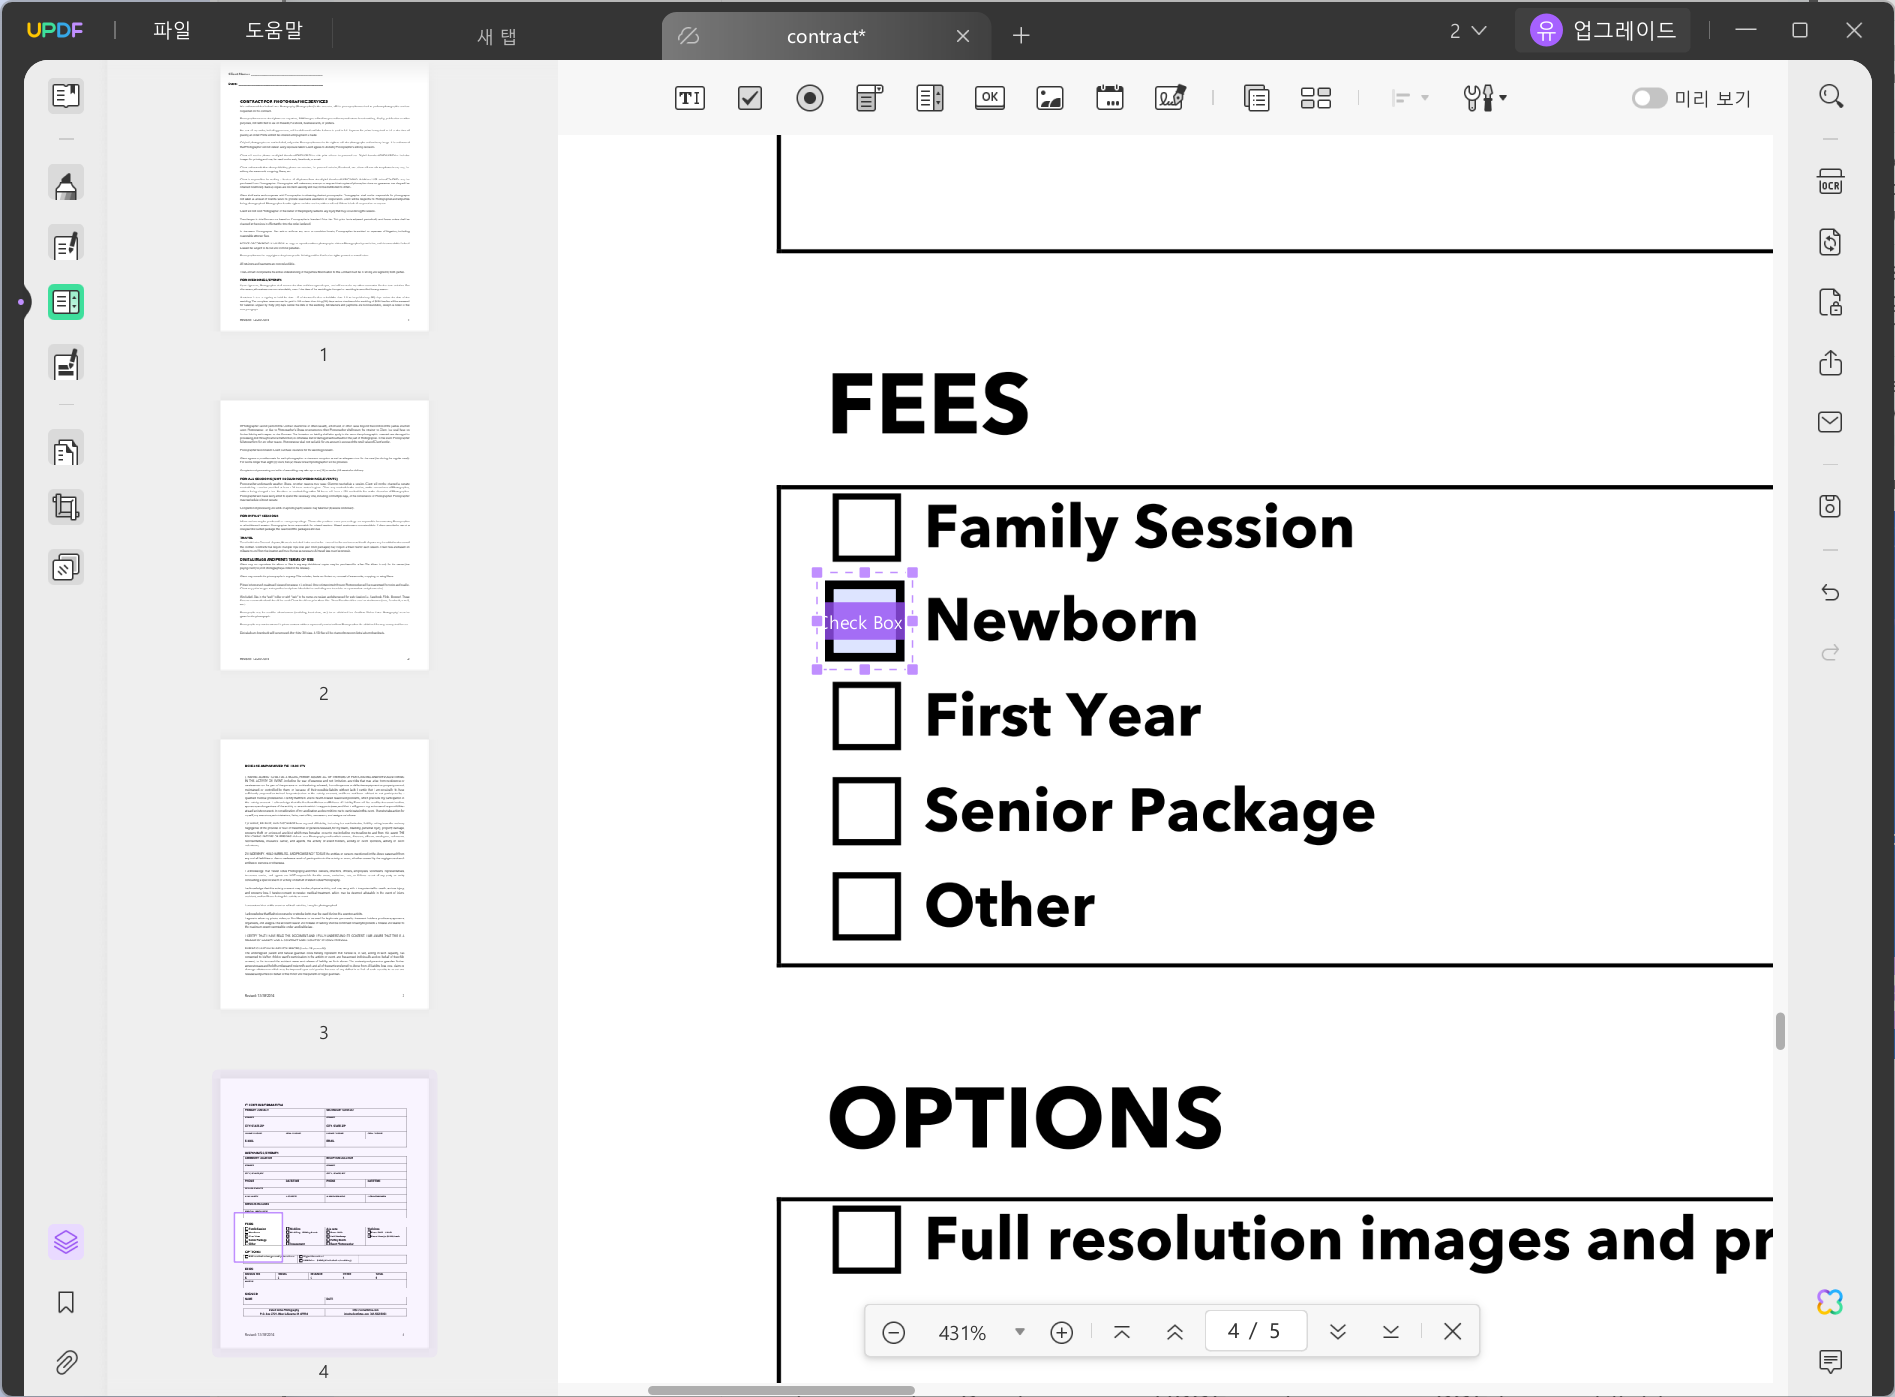Select the Check Box form tool
The width and height of the screenshot is (1895, 1397).
click(750, 98)
